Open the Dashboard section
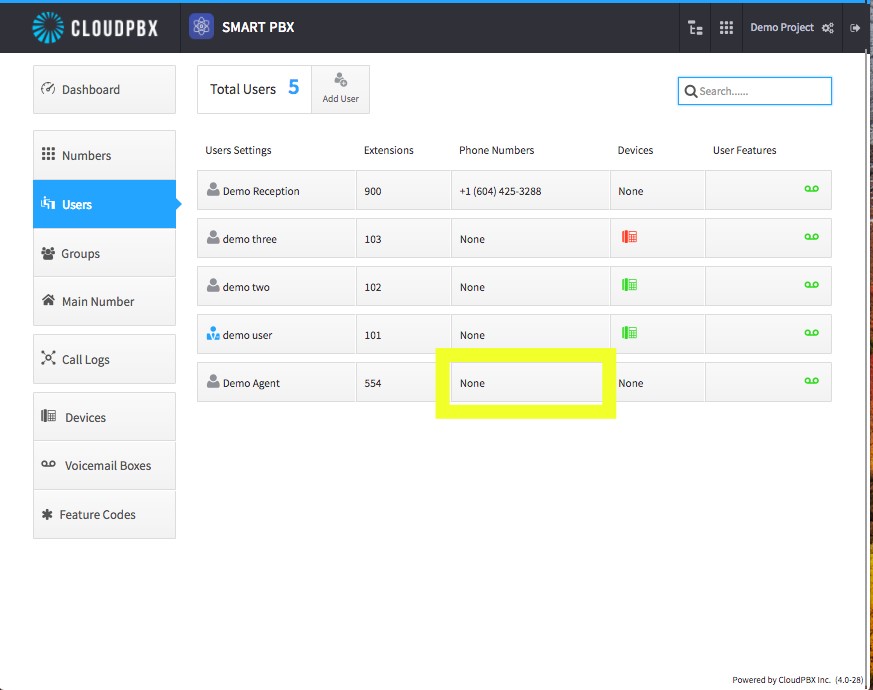 point(105,90)
